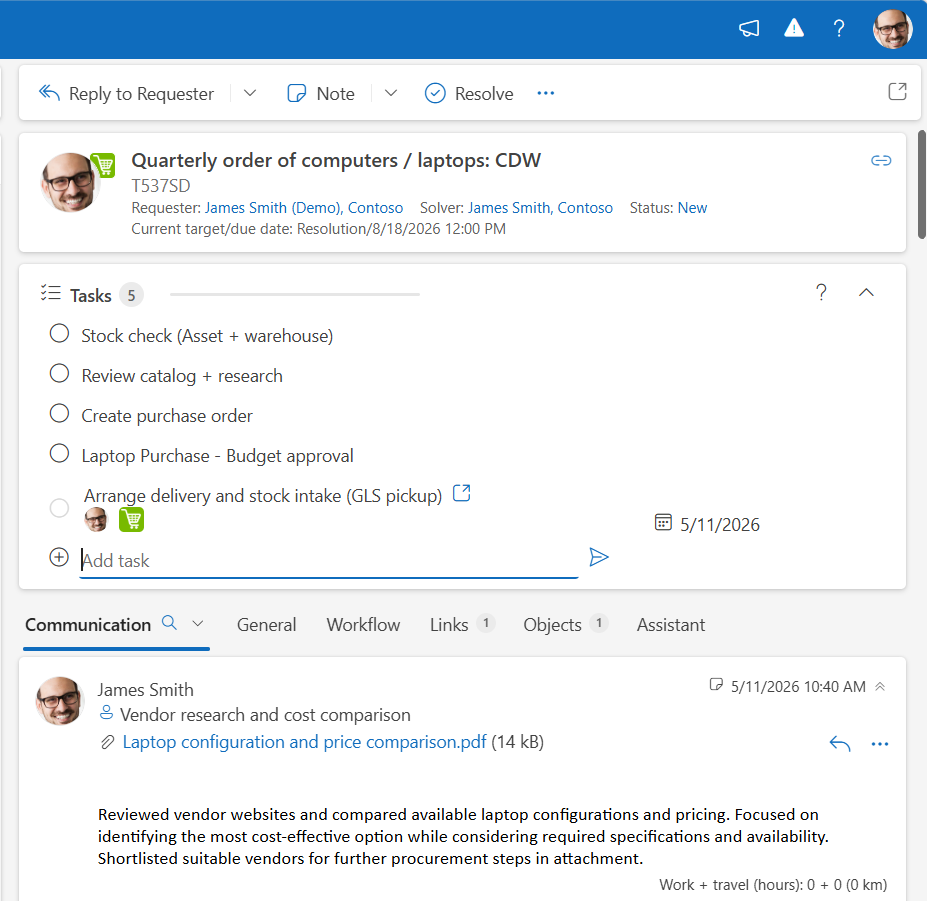Click the status New link
The width and height of the screenshot is (927, 901).
pyautogui.click(x=692, y=208)
